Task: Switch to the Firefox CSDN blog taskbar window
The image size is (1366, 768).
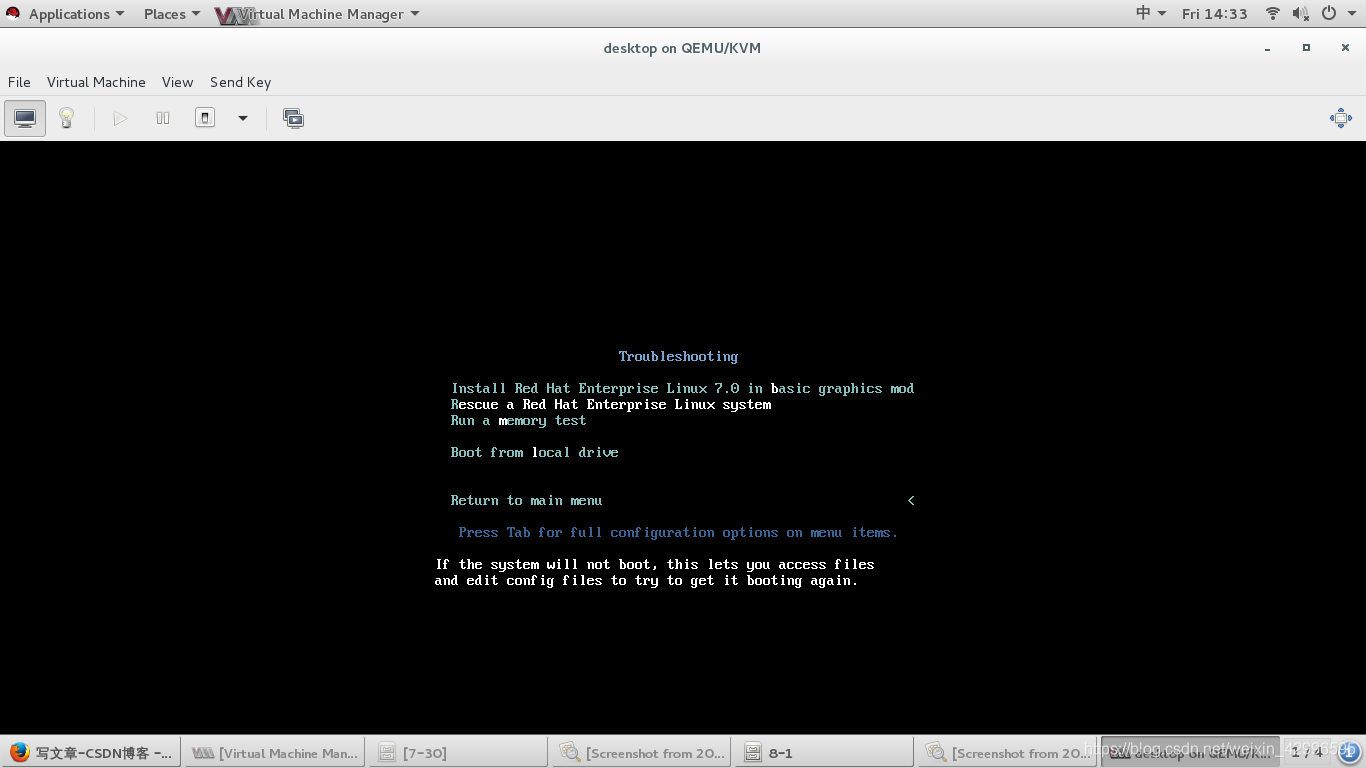Action: pyautogui.click(x=91, y=753)
